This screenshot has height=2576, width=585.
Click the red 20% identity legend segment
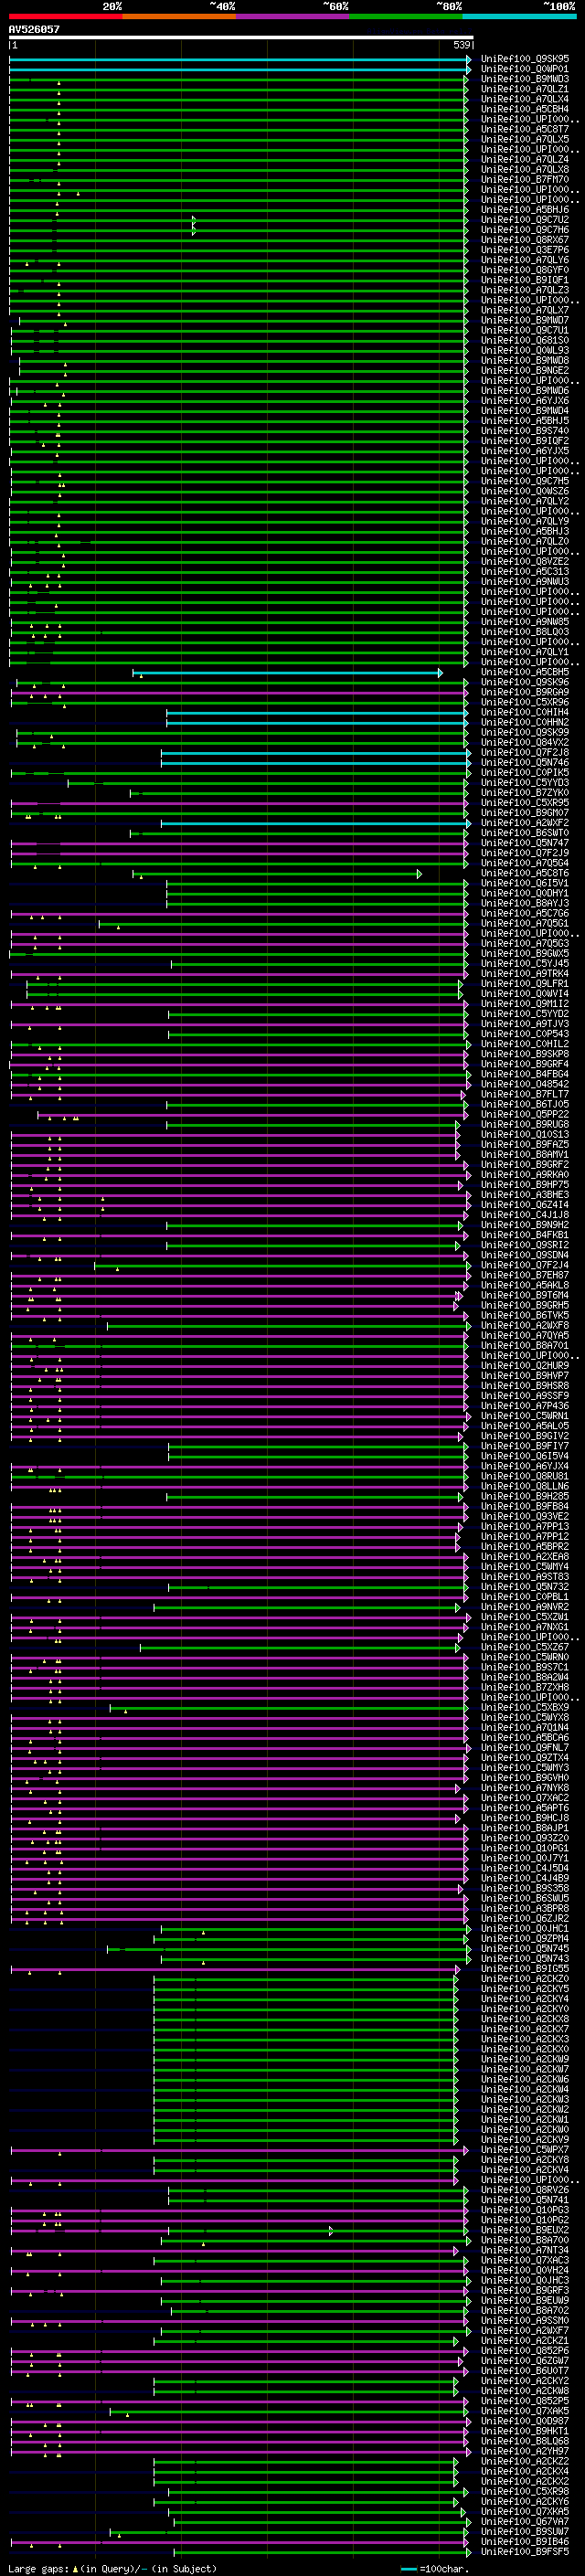(x=65, y=16)
